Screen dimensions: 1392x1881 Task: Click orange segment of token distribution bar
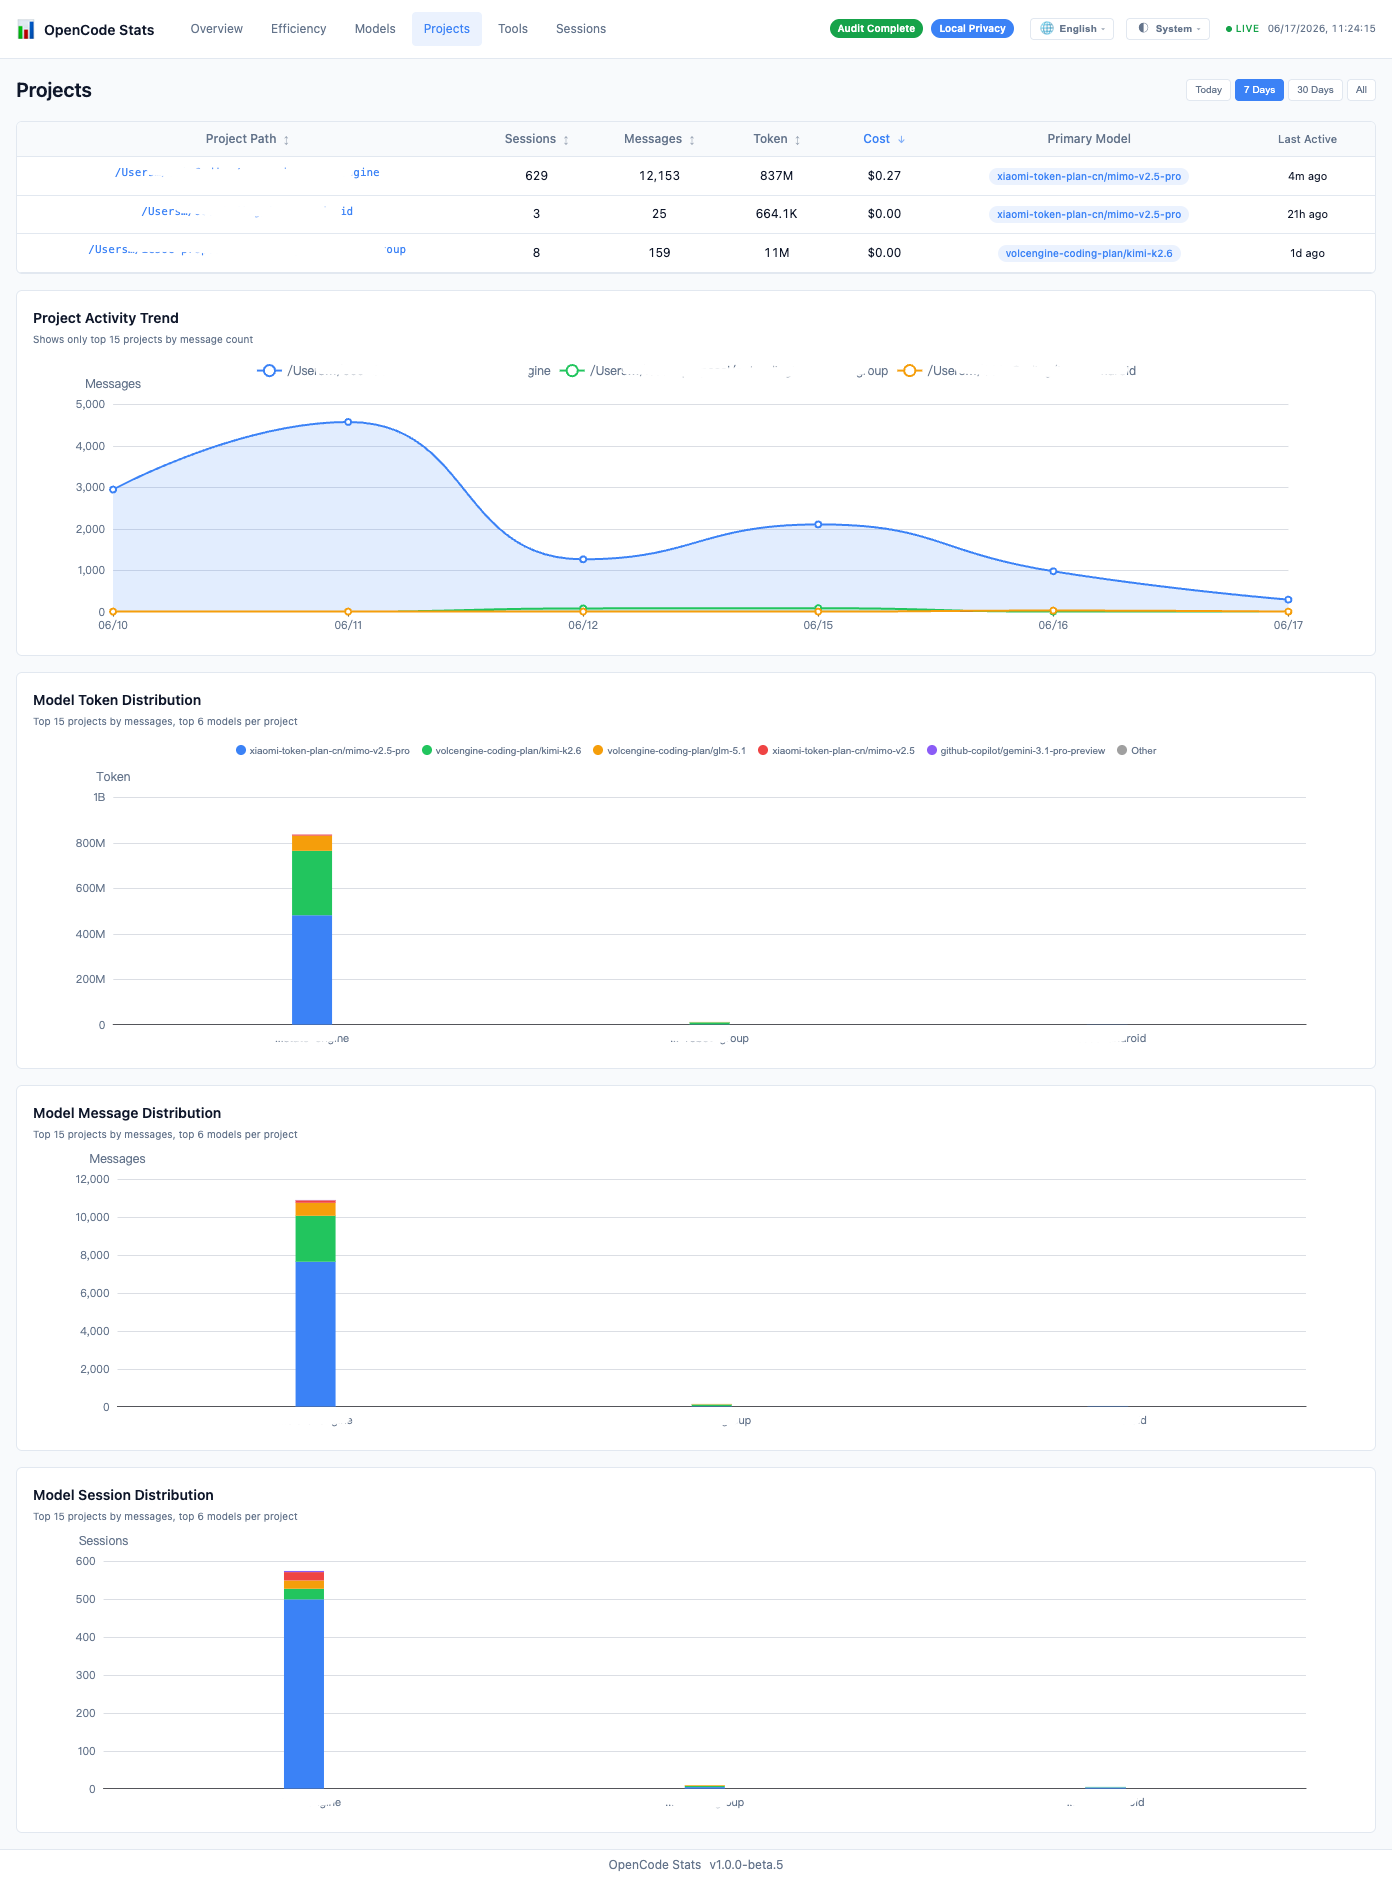[312, 843]
